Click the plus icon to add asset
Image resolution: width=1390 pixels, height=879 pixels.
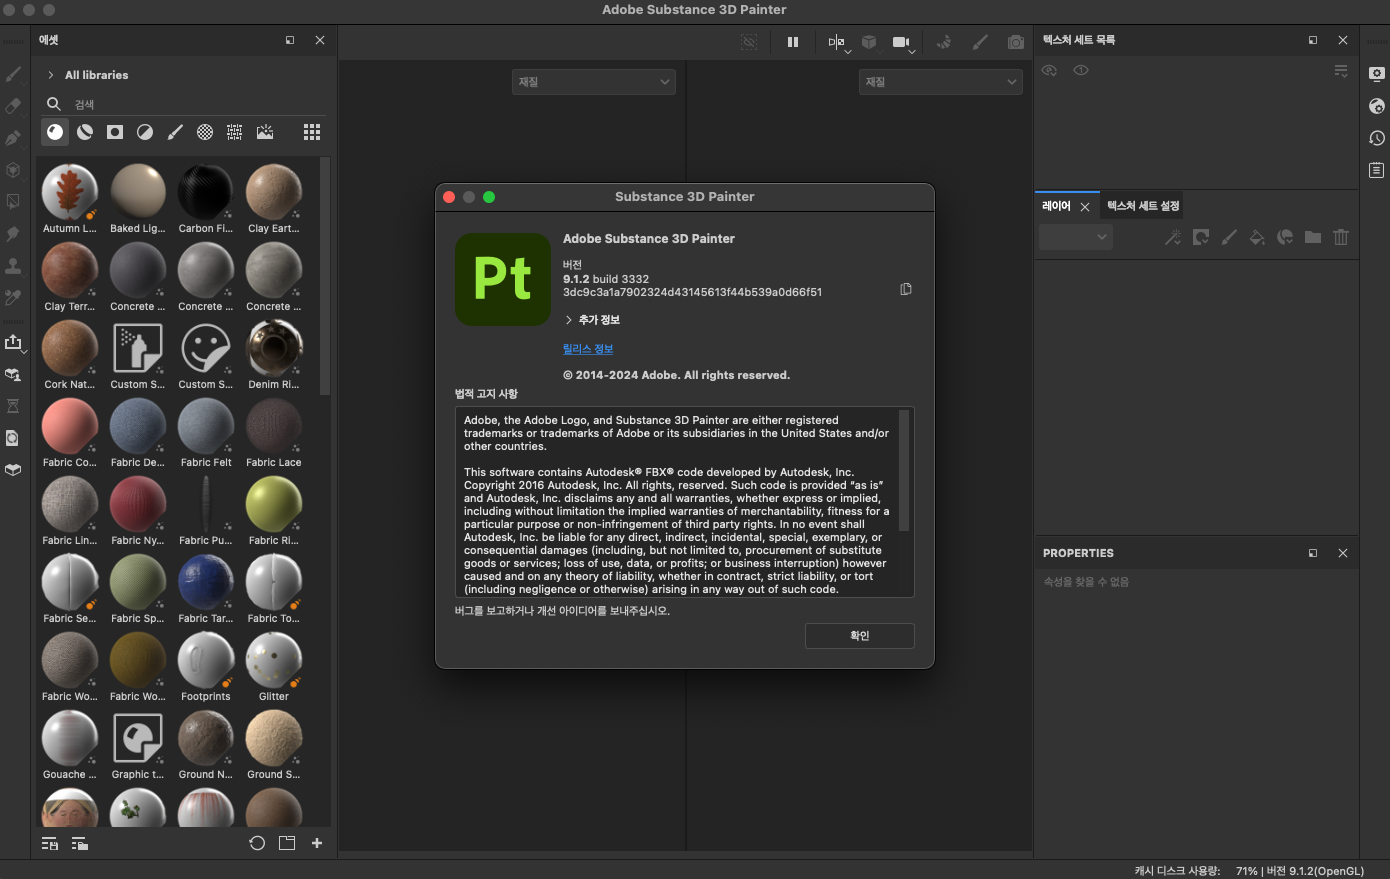tap(317, 843)
